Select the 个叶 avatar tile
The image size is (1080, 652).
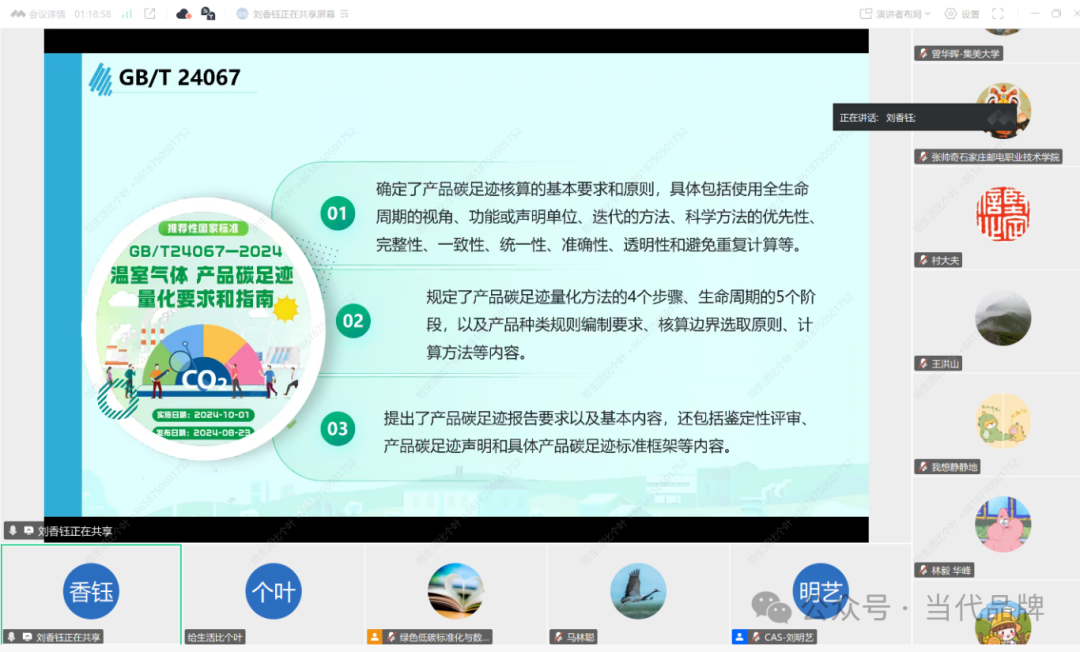pyautogui.click(x=273, y=591)
